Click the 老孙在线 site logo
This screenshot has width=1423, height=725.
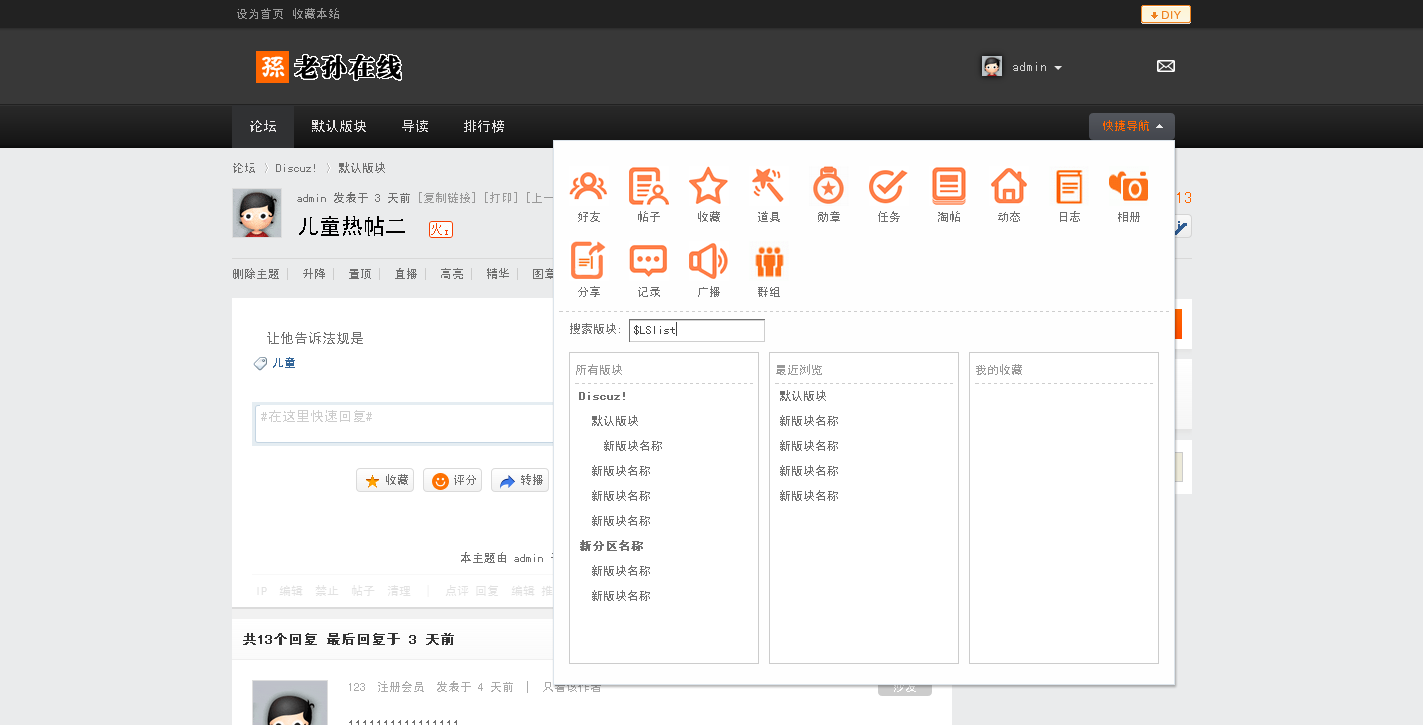coord(329,67)
